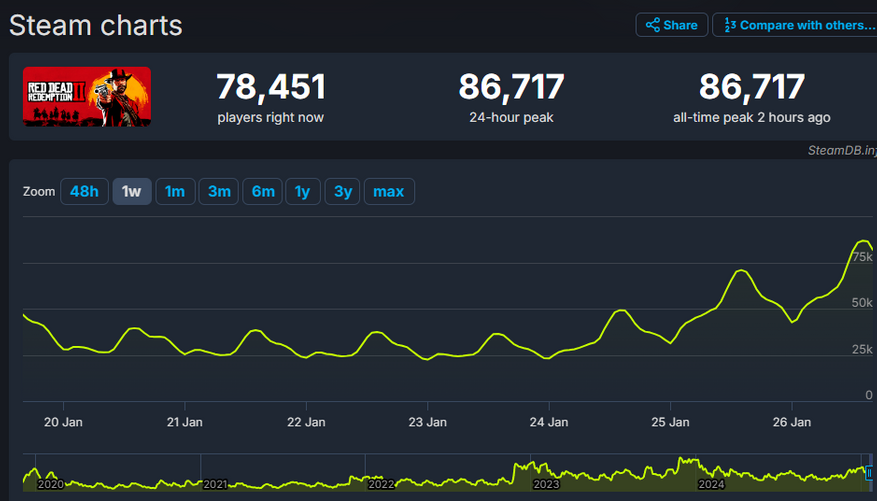Image resolution: width=877 pixels, height=501 pixels.
Task: Click 2022 in the navigator timeline
Action: [x=381, y=484]
